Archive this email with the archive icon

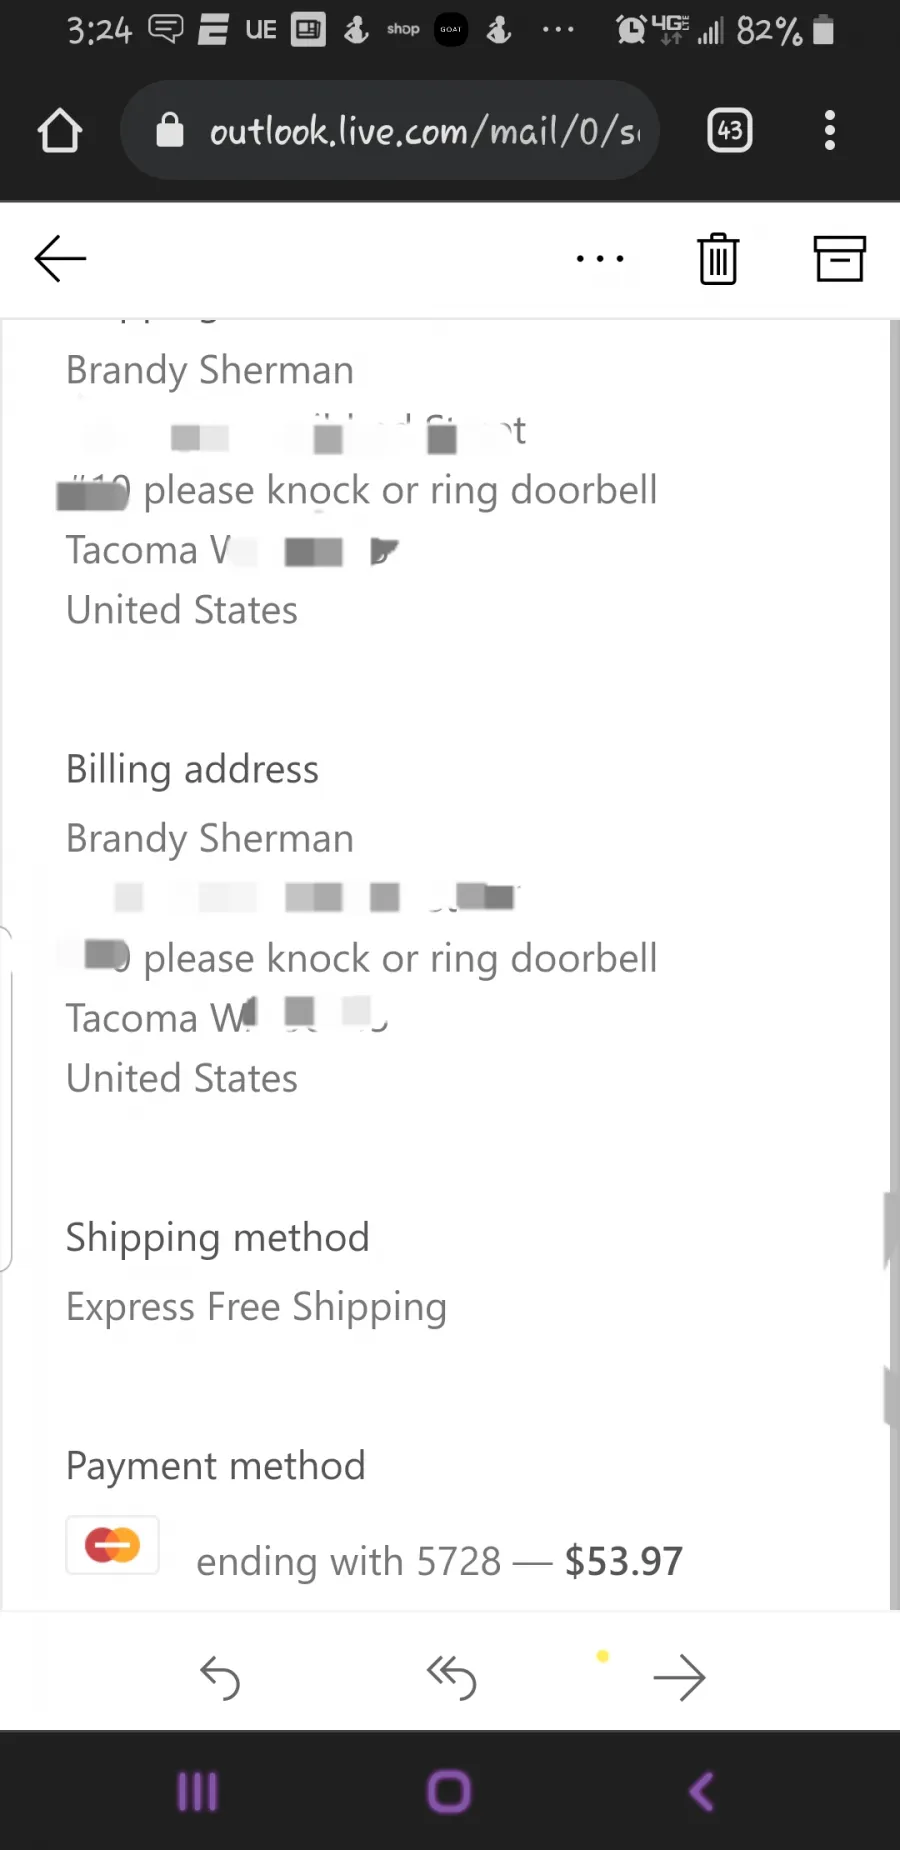(x=839, y=259)
